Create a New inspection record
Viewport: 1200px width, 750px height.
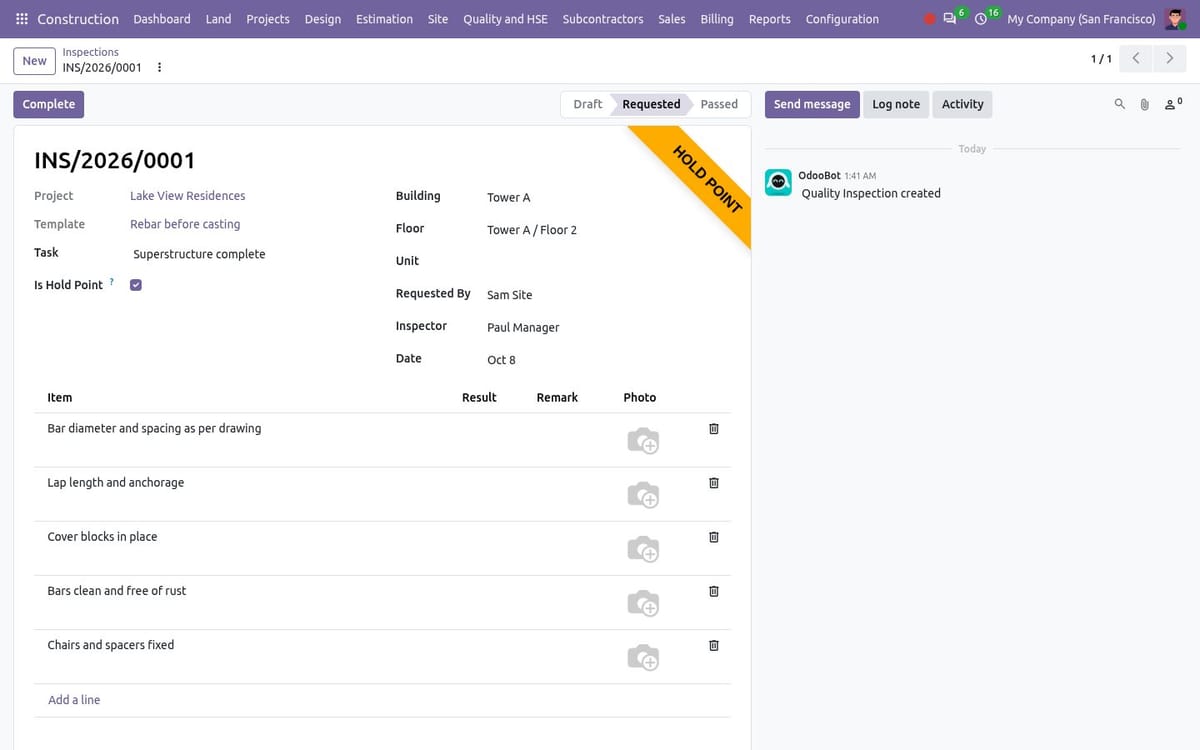pyautogui.click(x=35, y=61)
